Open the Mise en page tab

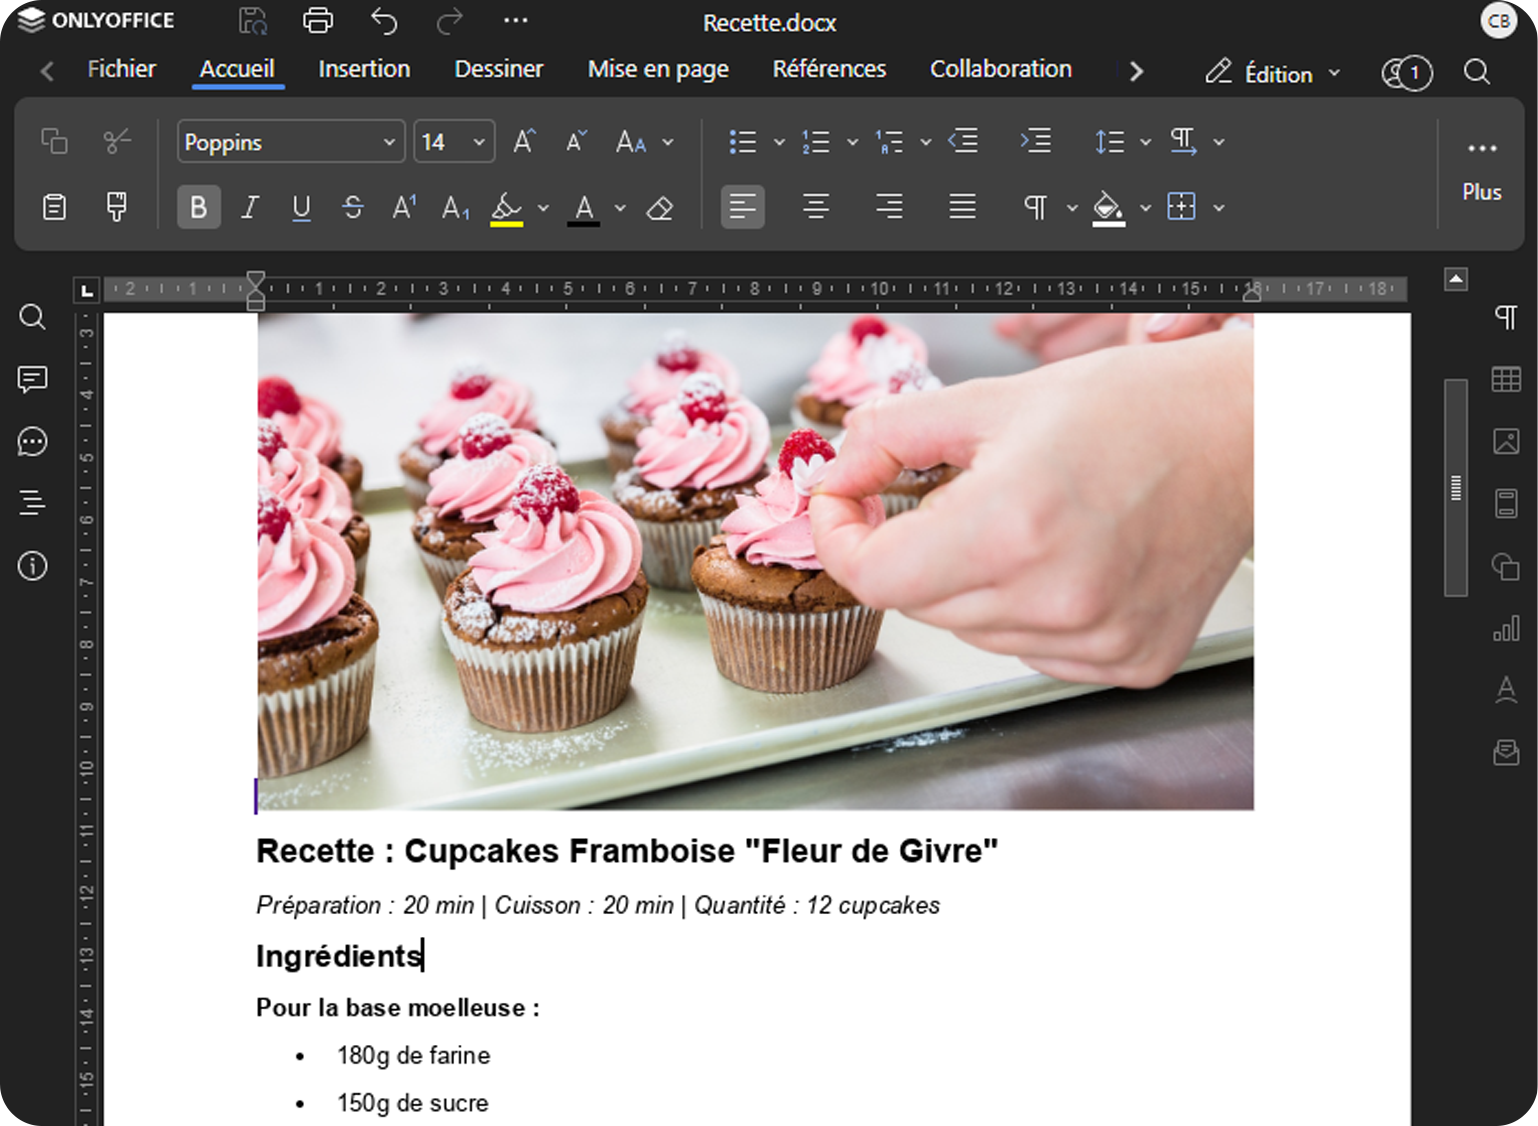point(657,69)
